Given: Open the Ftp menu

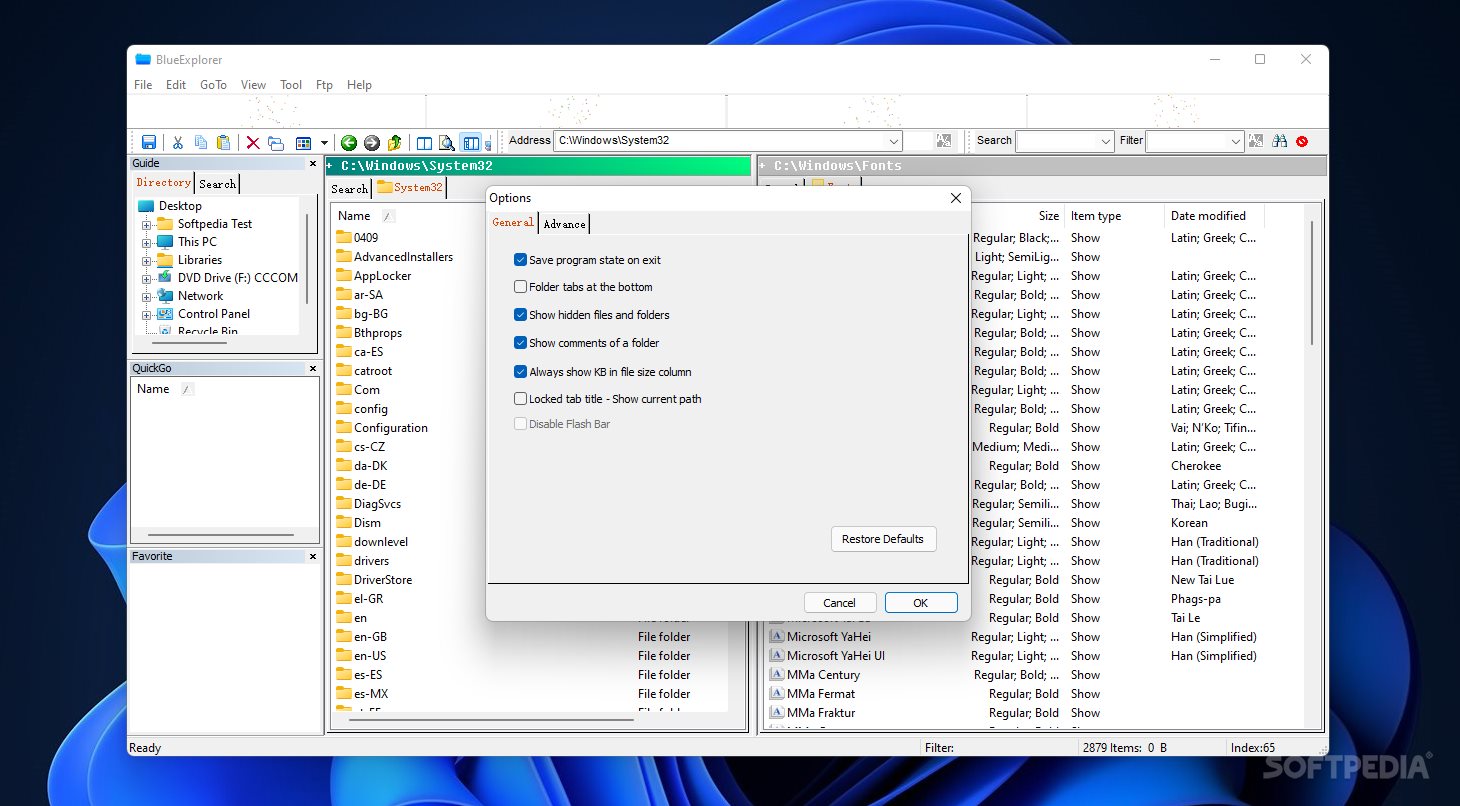Looking at the screenshot, I should click(324, 85).
